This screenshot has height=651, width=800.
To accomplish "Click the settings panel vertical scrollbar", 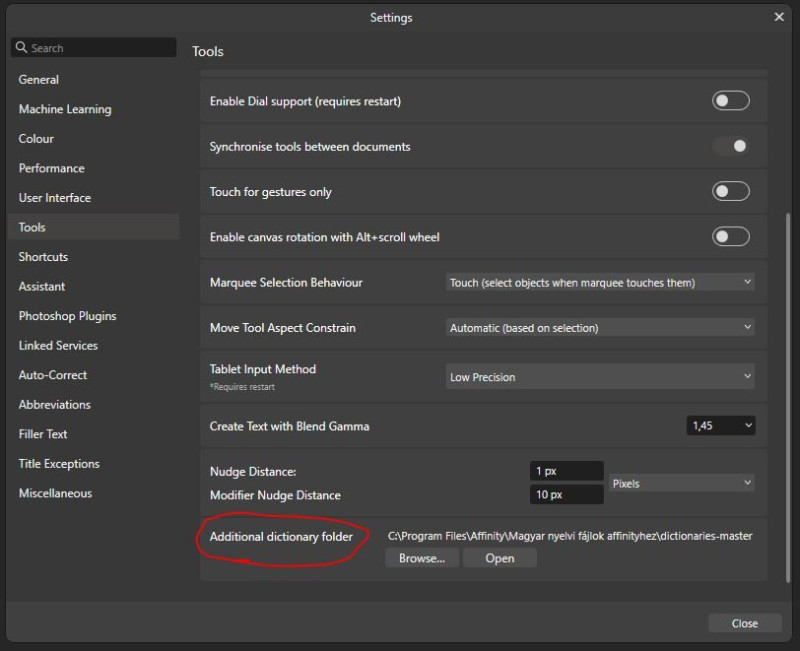I will click(x=788, y=398).
